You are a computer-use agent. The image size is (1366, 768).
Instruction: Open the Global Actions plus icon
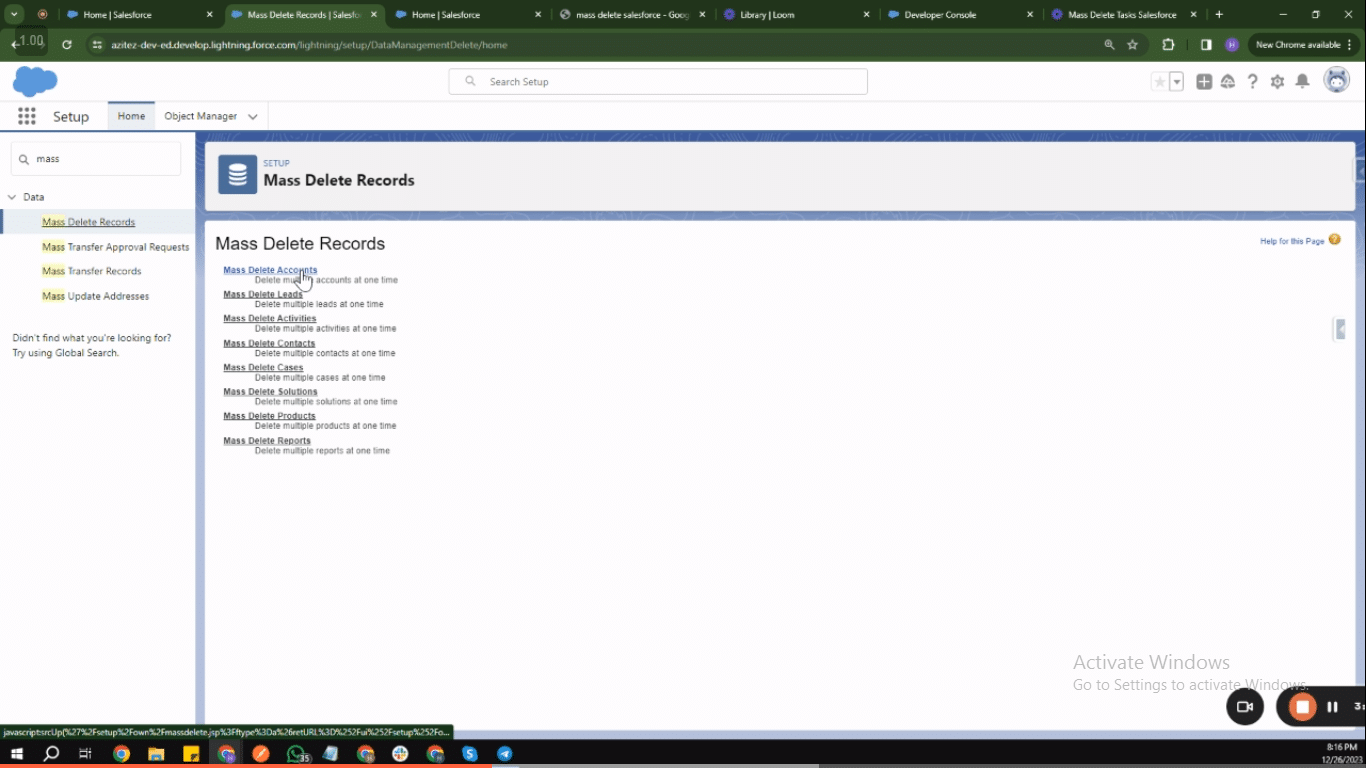1204,82
